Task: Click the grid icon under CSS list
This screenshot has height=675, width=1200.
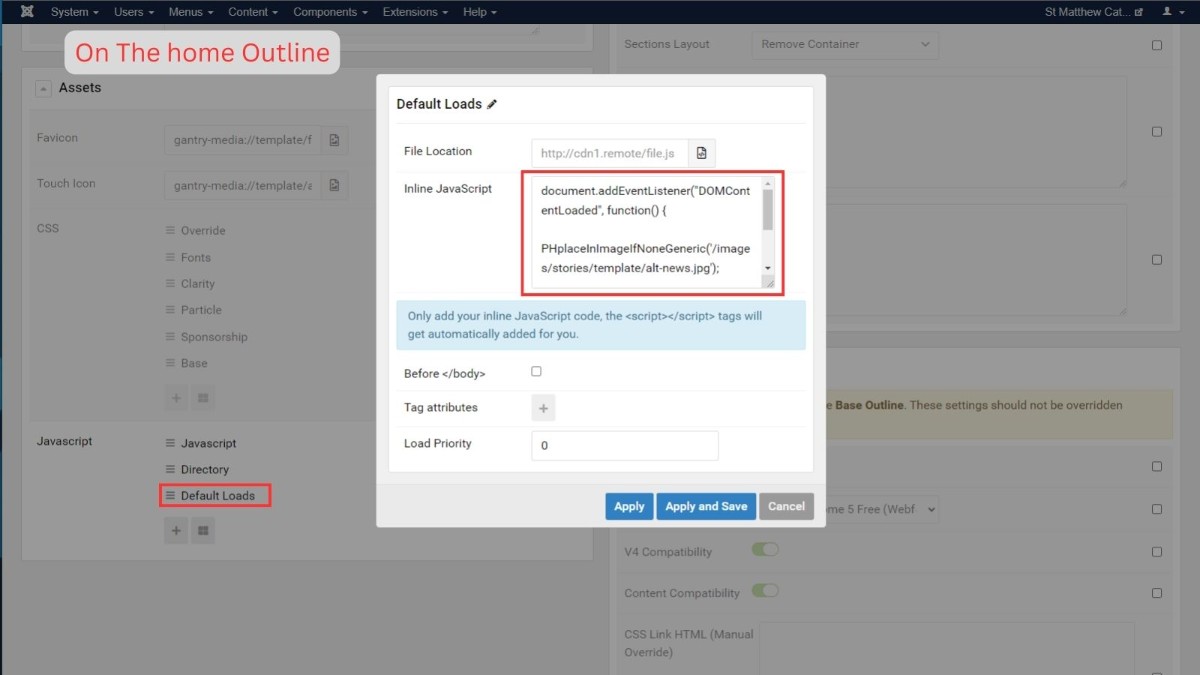Action: point(203,398)
